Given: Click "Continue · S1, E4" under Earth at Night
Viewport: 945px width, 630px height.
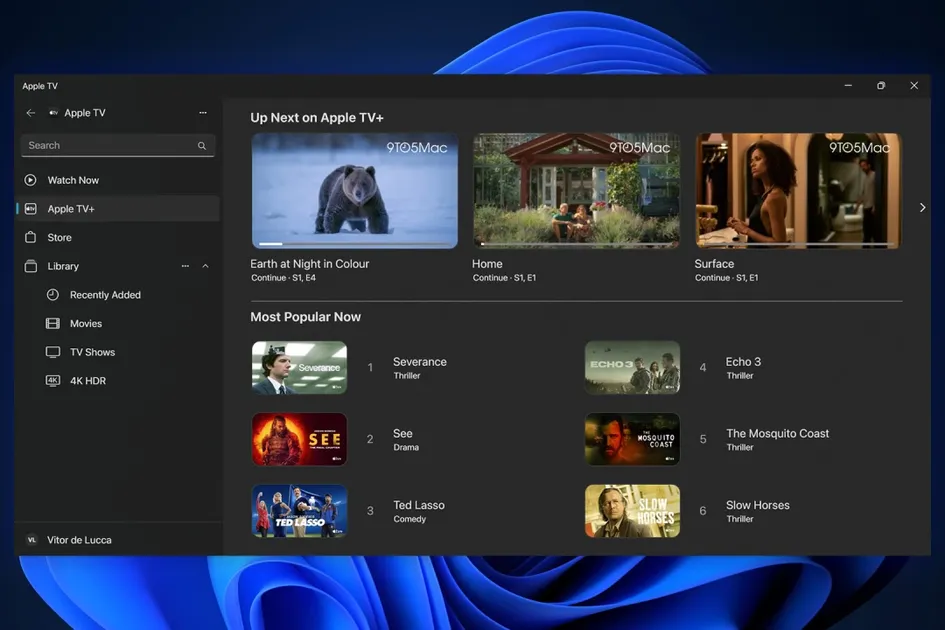Looking at the screenshot, I should (283, 278).
